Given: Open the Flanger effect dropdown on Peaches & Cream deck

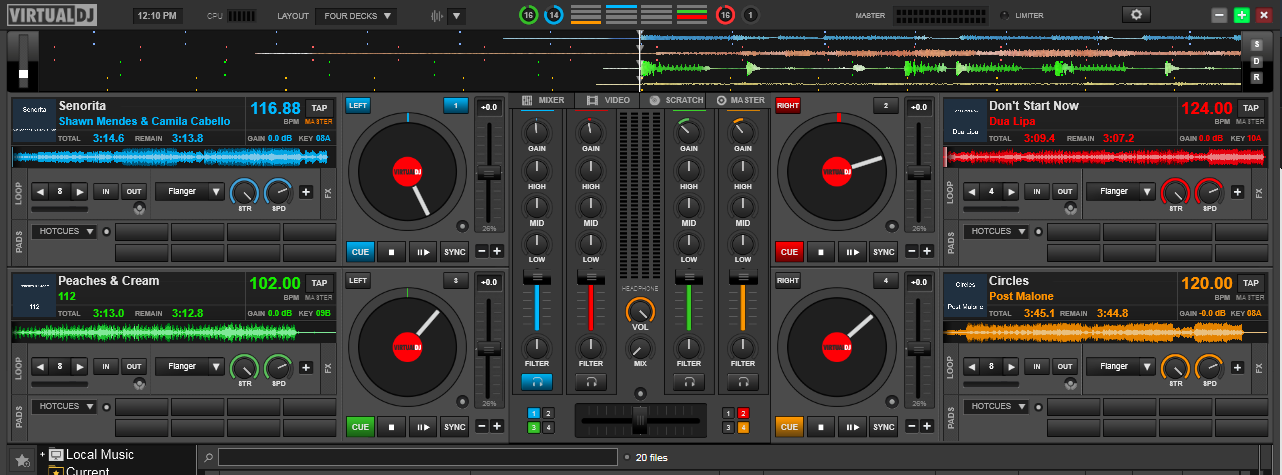Looking at the screenshot, I should pos(189,367).
